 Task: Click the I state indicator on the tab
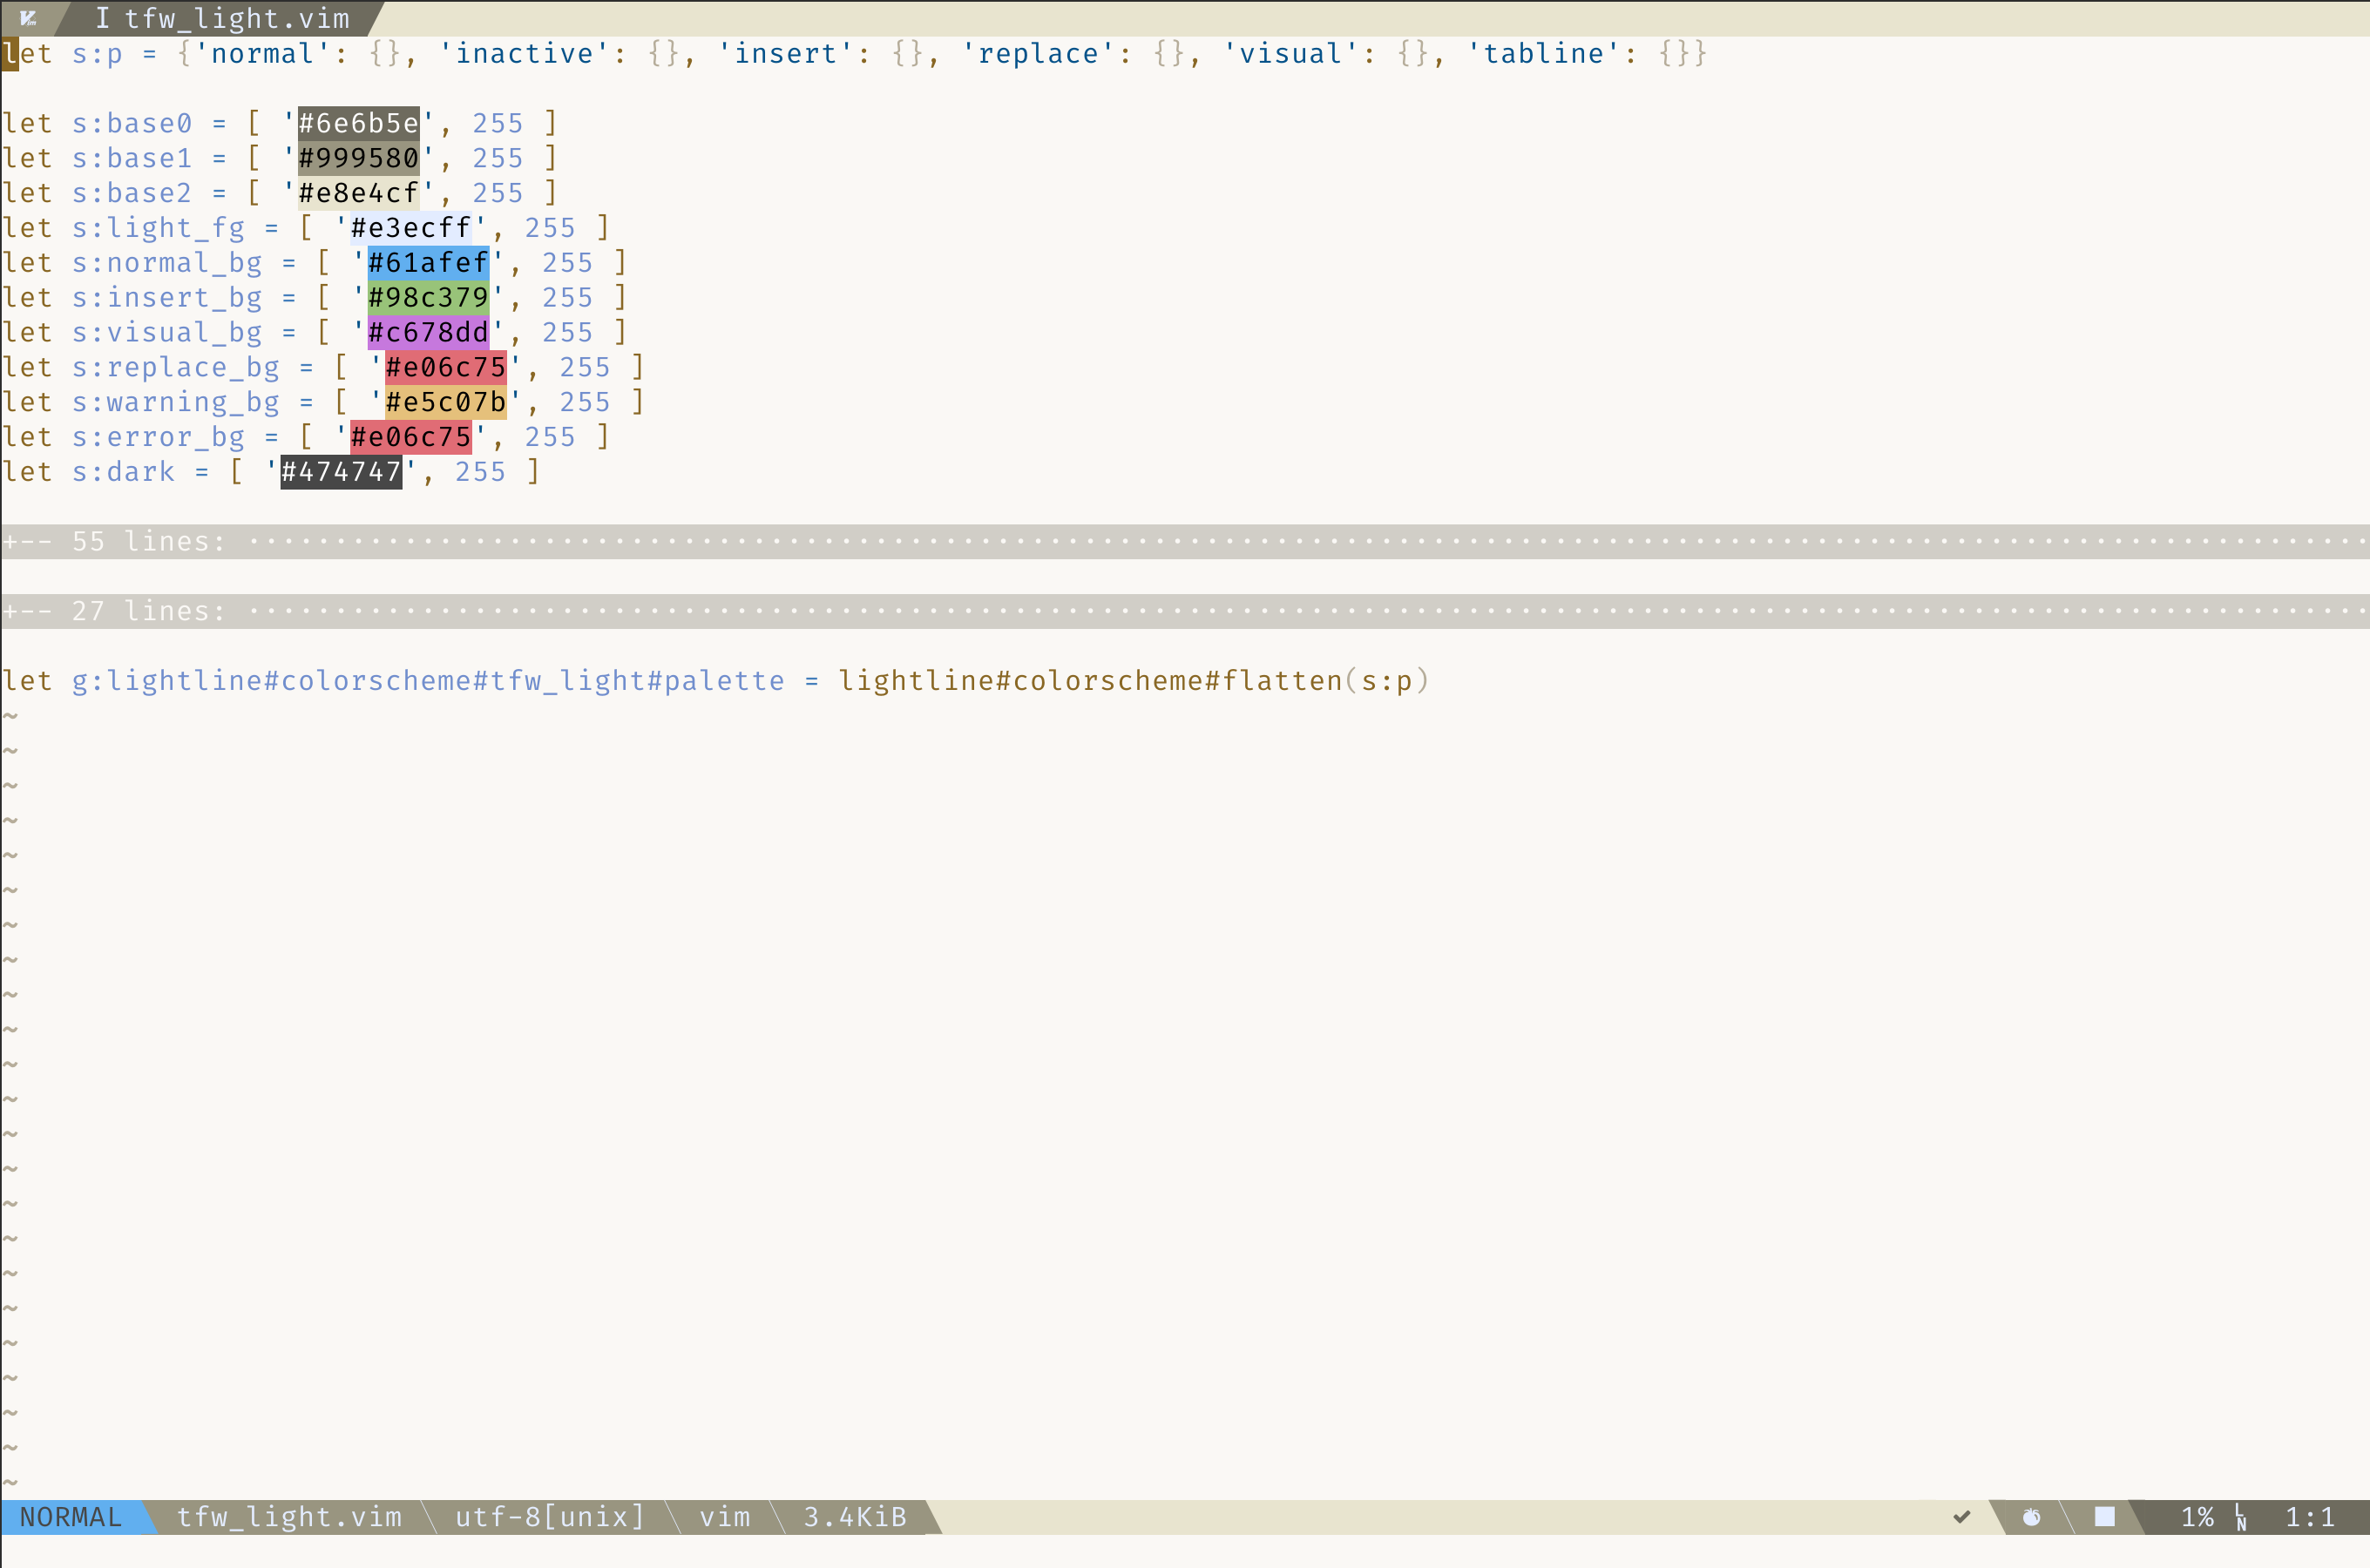tap(104, 17)
